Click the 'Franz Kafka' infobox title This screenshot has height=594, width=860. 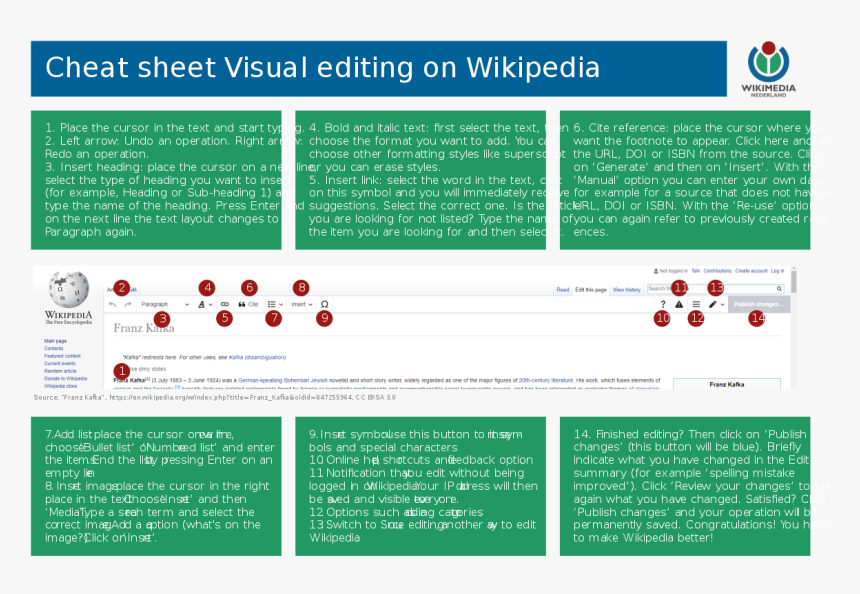pyautogui.click(x=727, y=384)
